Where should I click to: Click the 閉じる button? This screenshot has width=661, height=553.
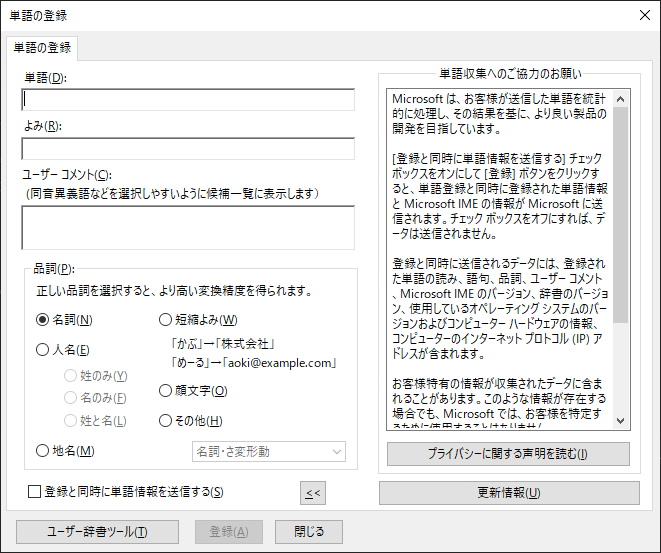tap(309, 532)
